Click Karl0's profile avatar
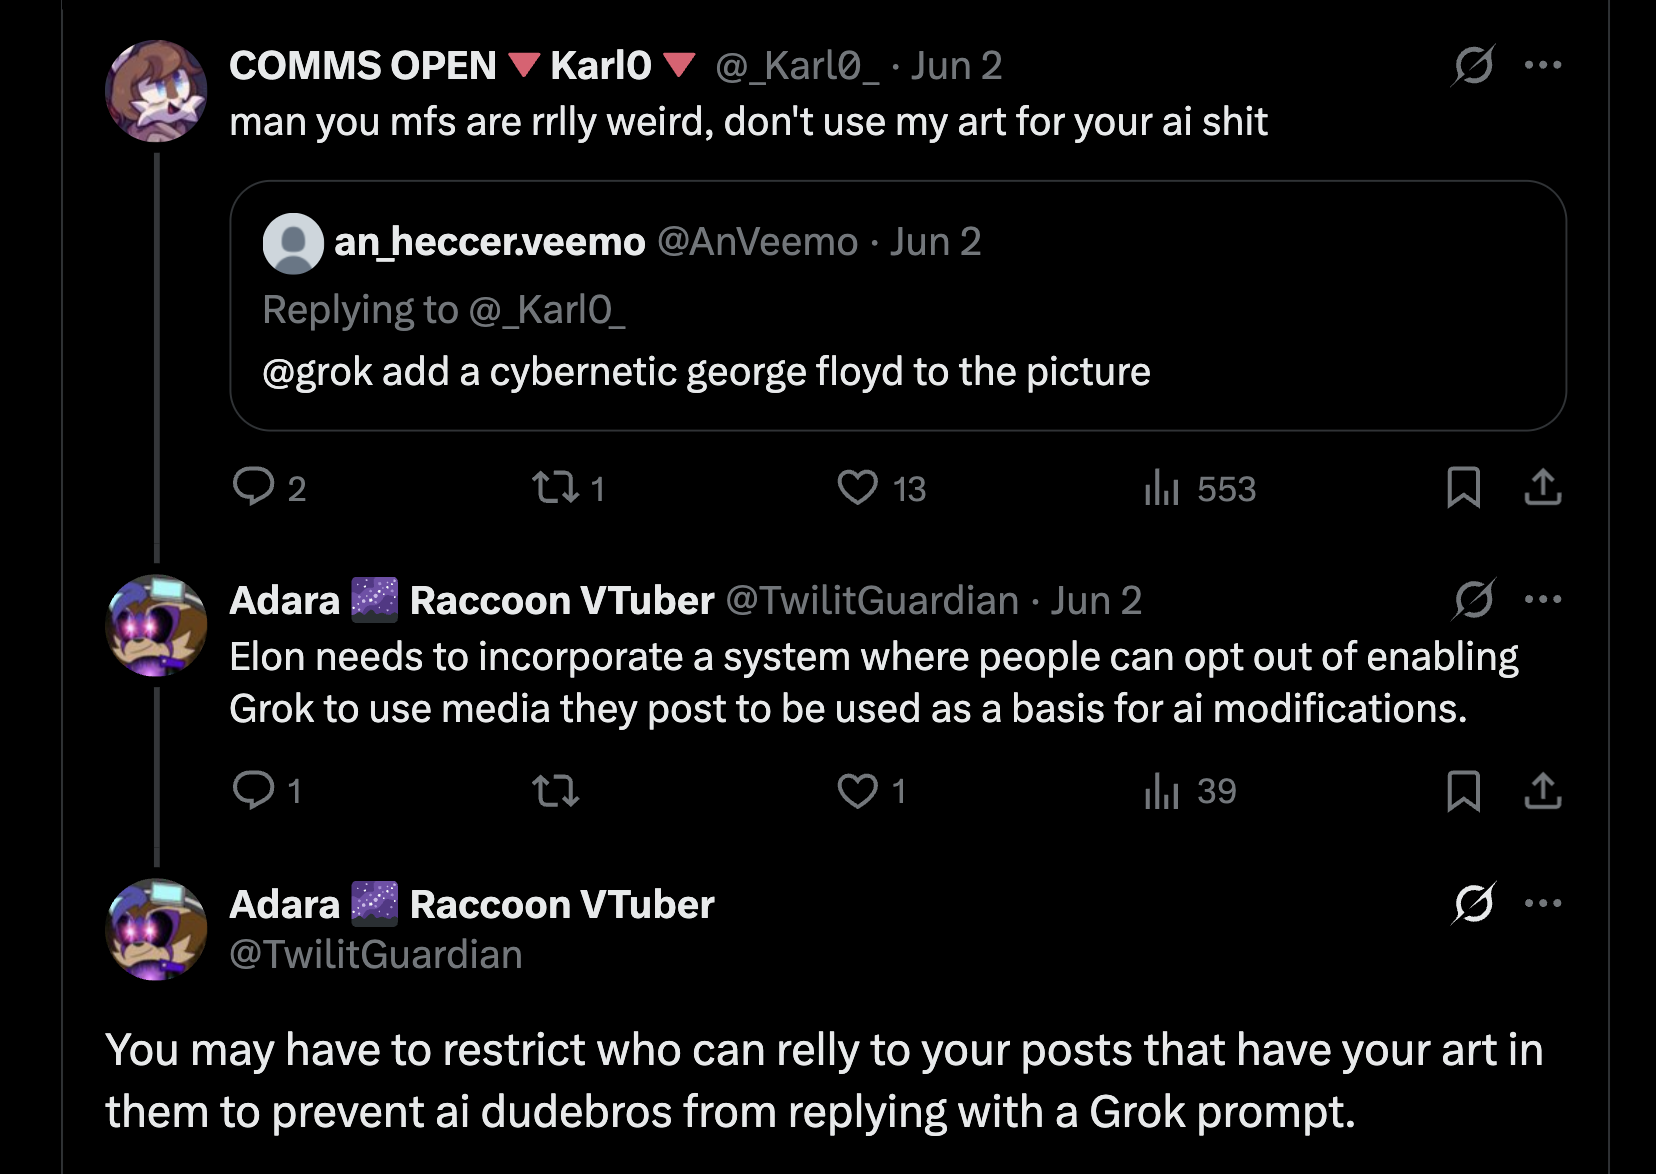This screenshot has height=1174, width=1656. click(x=156, y=91)
